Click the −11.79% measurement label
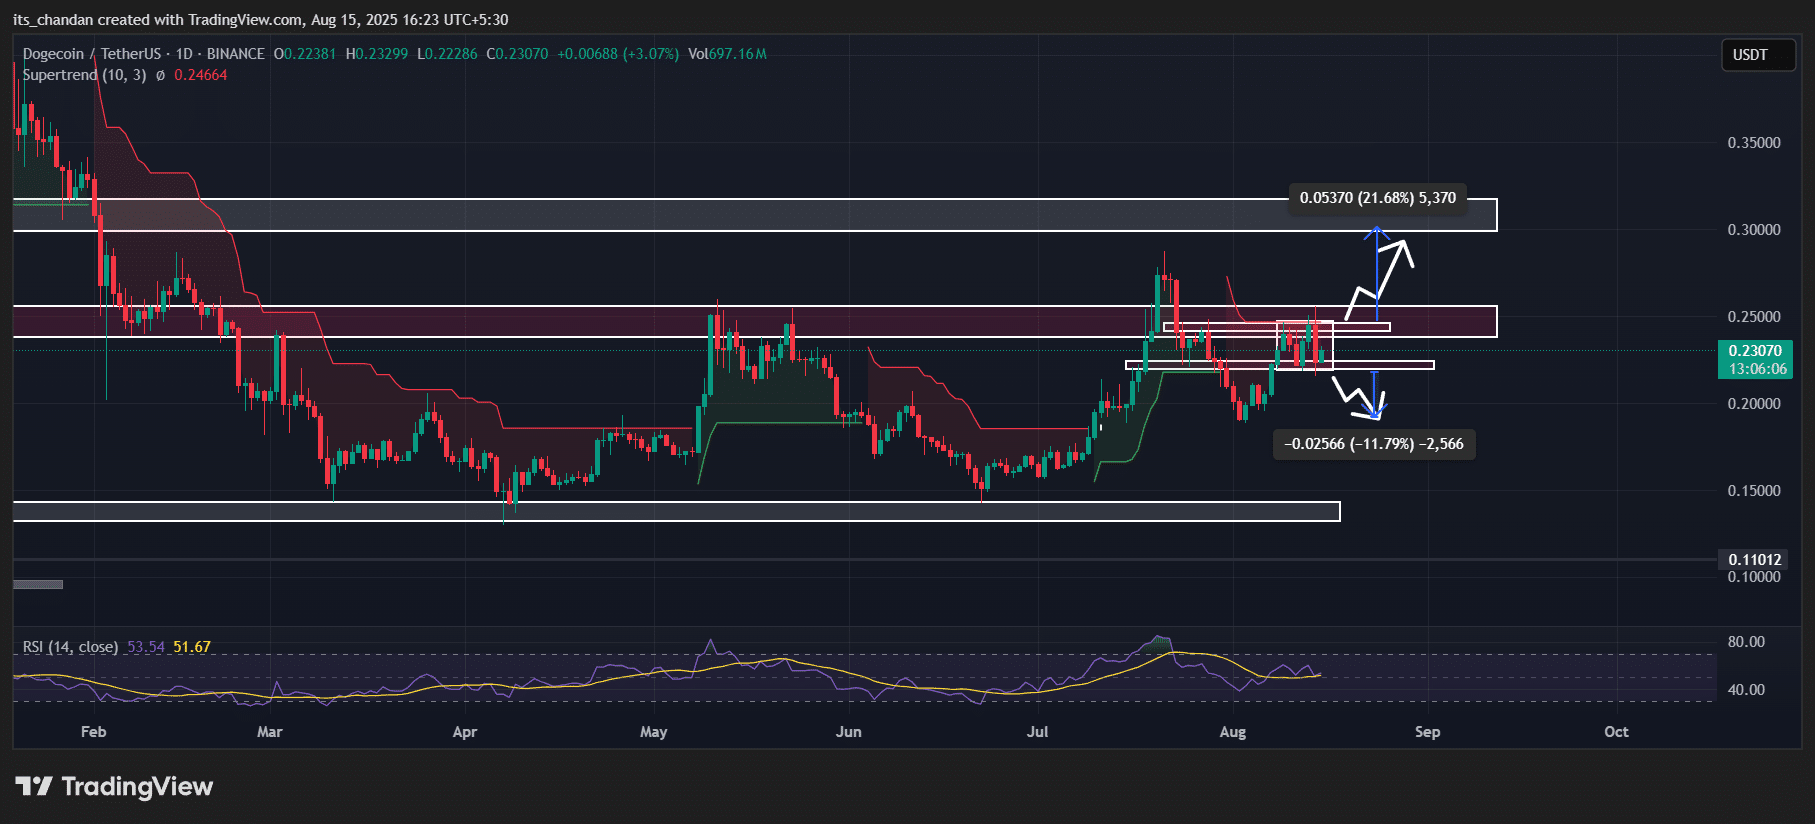 click(1373, 444)
